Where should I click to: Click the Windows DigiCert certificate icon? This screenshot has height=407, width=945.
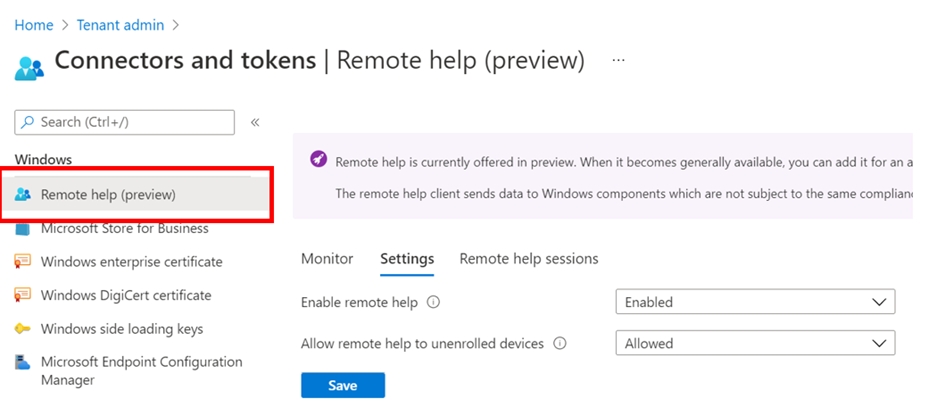click(23, 296)
